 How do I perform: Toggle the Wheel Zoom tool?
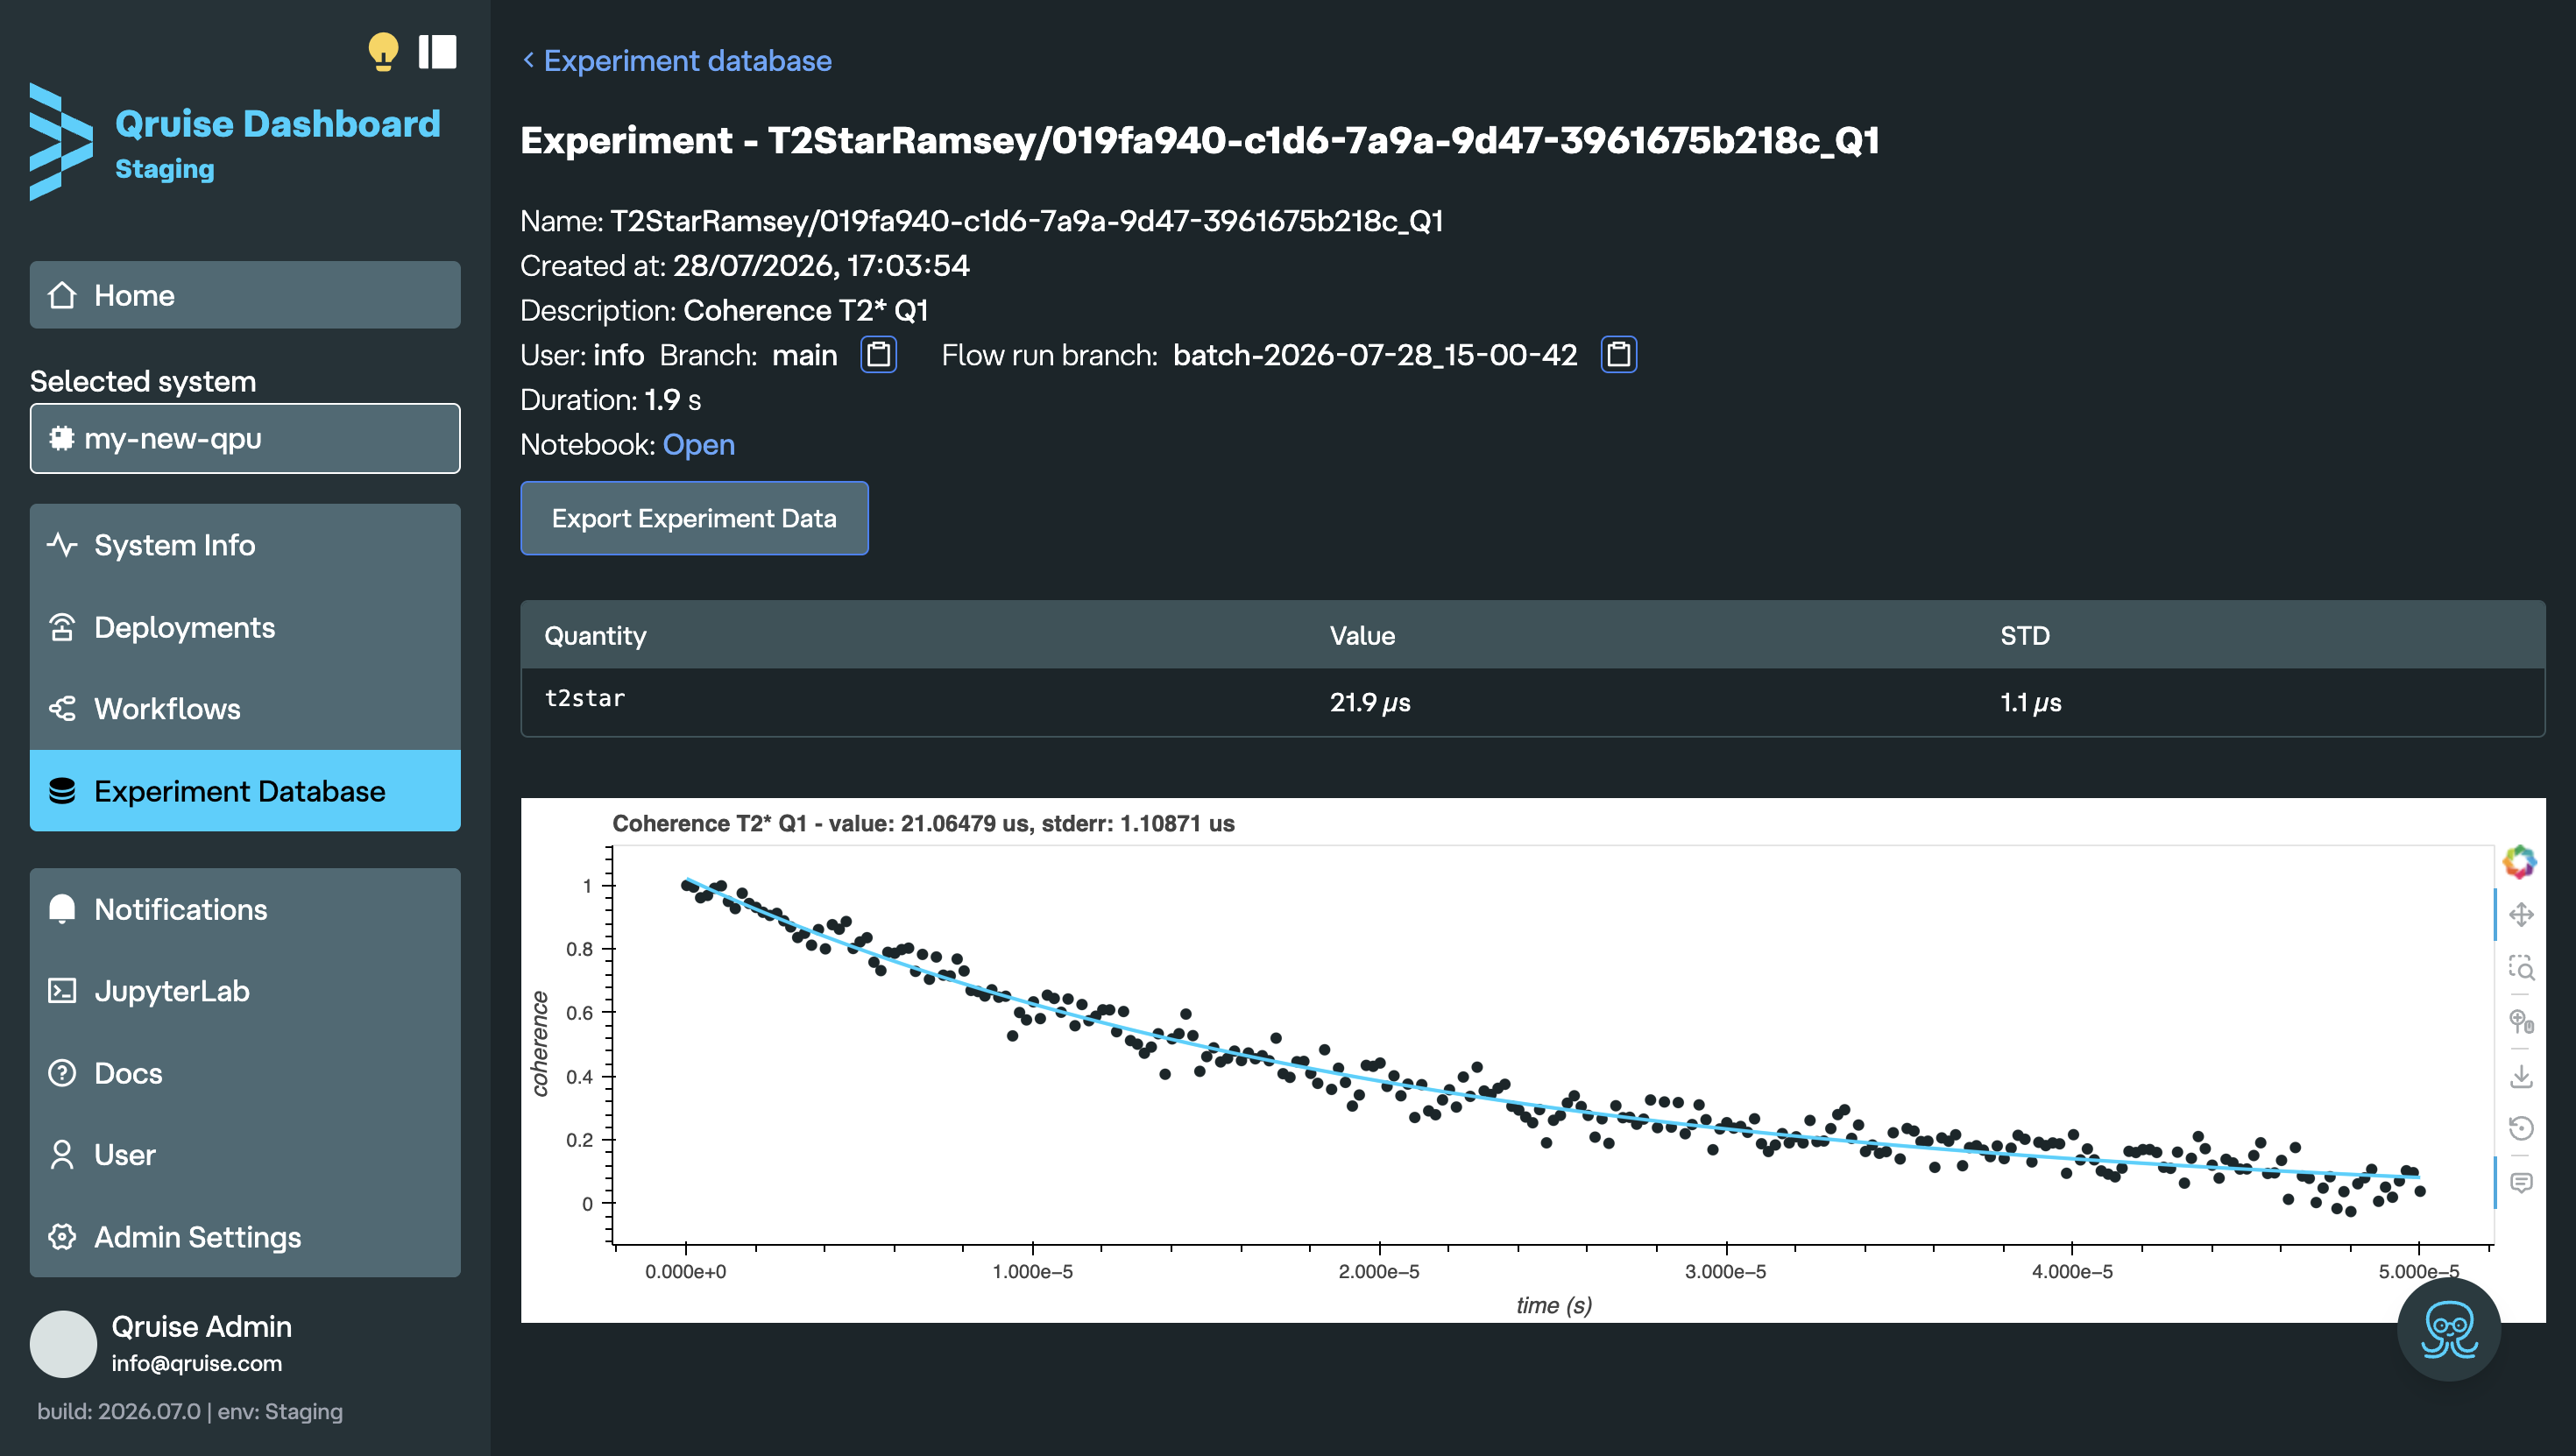(2521, 1022)
